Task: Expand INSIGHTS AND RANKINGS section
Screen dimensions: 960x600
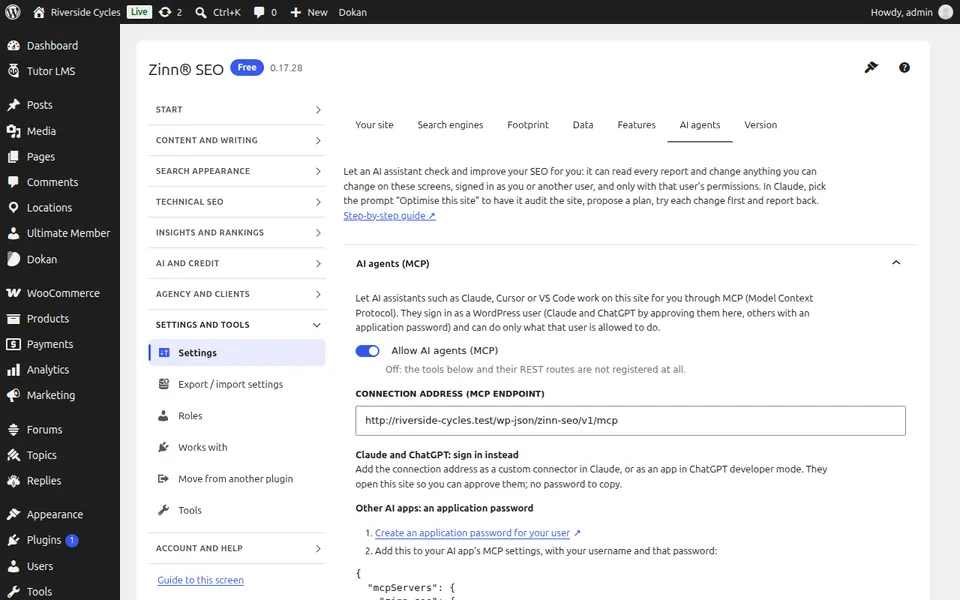Action: point(237,233)
